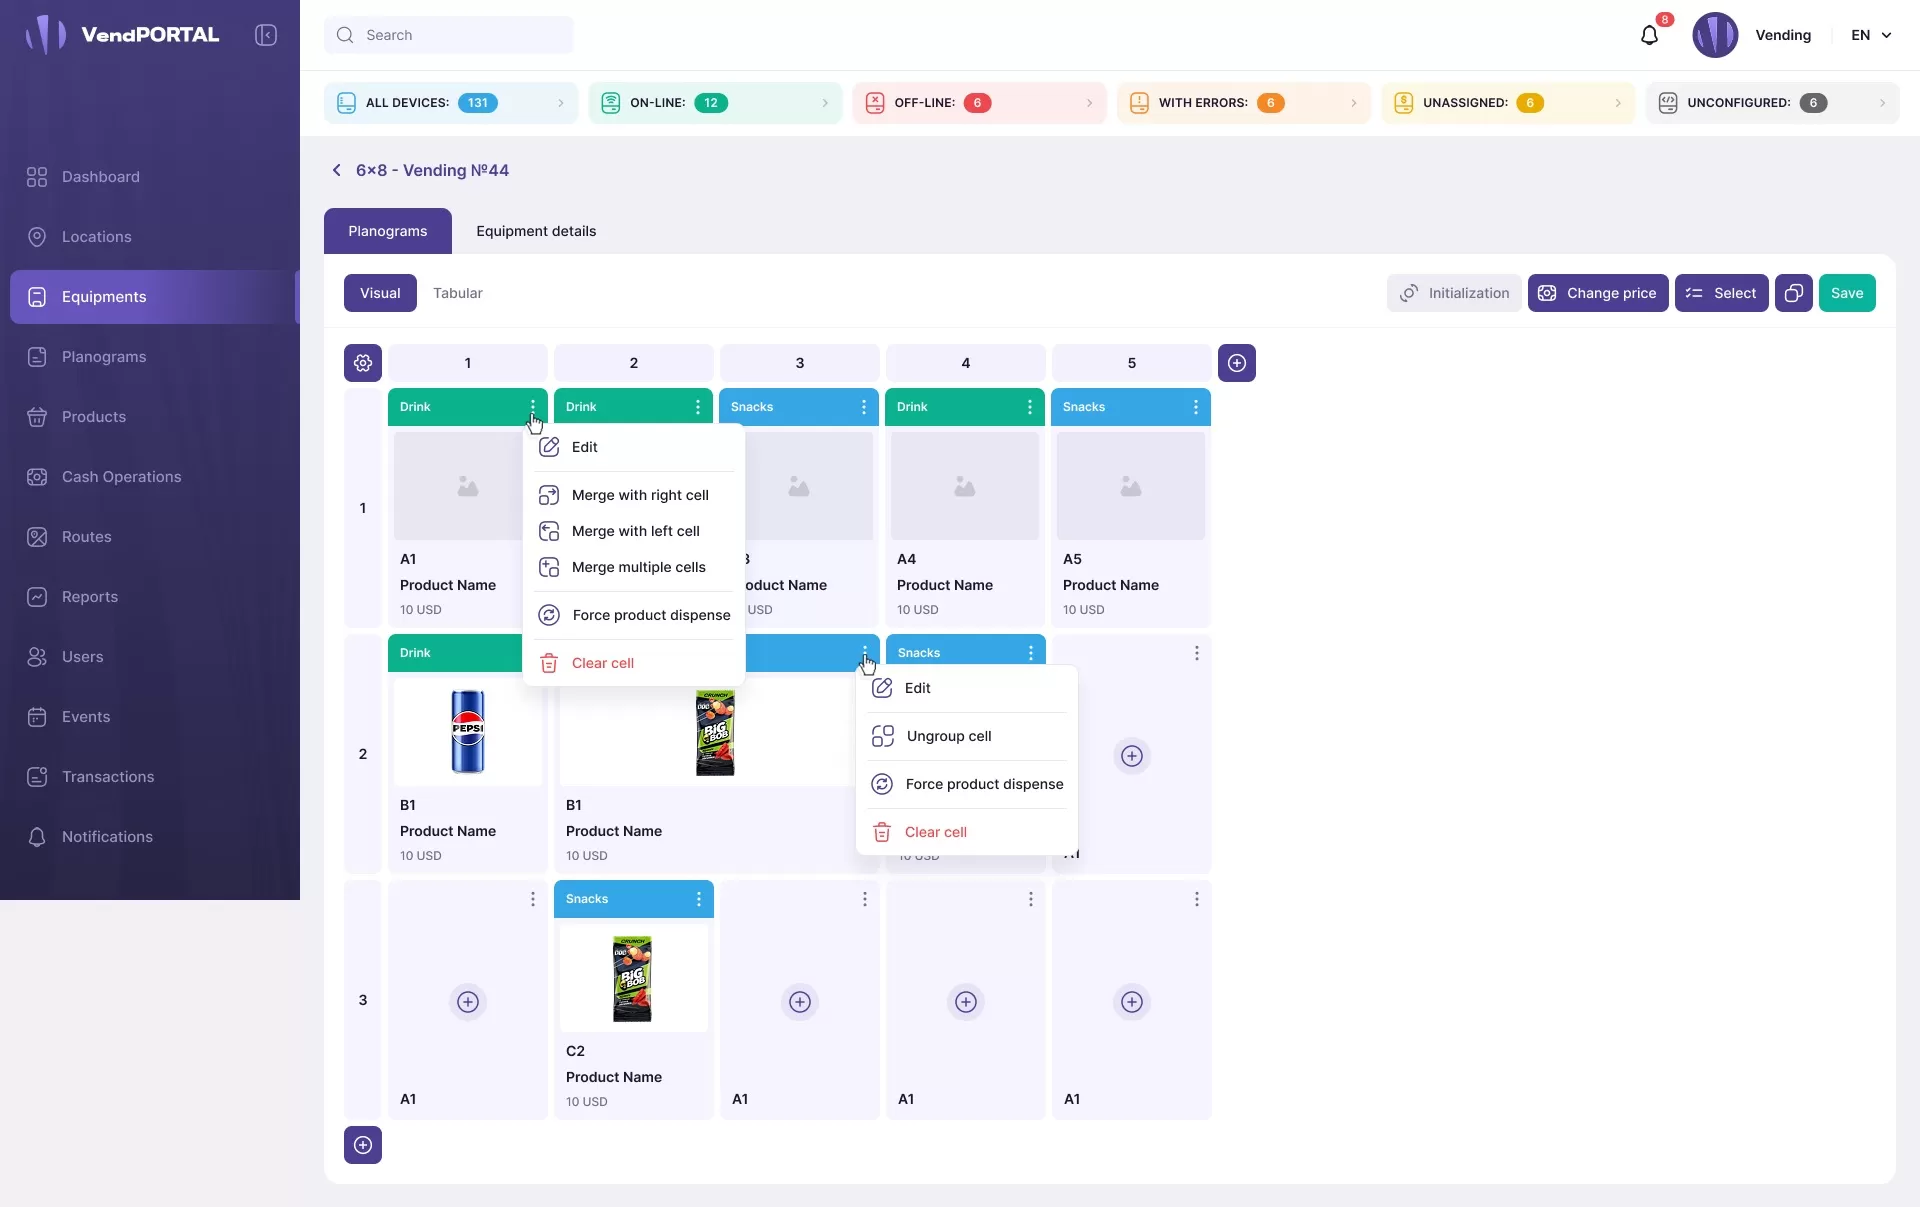1920x1207 pixels.
Task: Open the EN language dropdown
Action: [1871, 35]
